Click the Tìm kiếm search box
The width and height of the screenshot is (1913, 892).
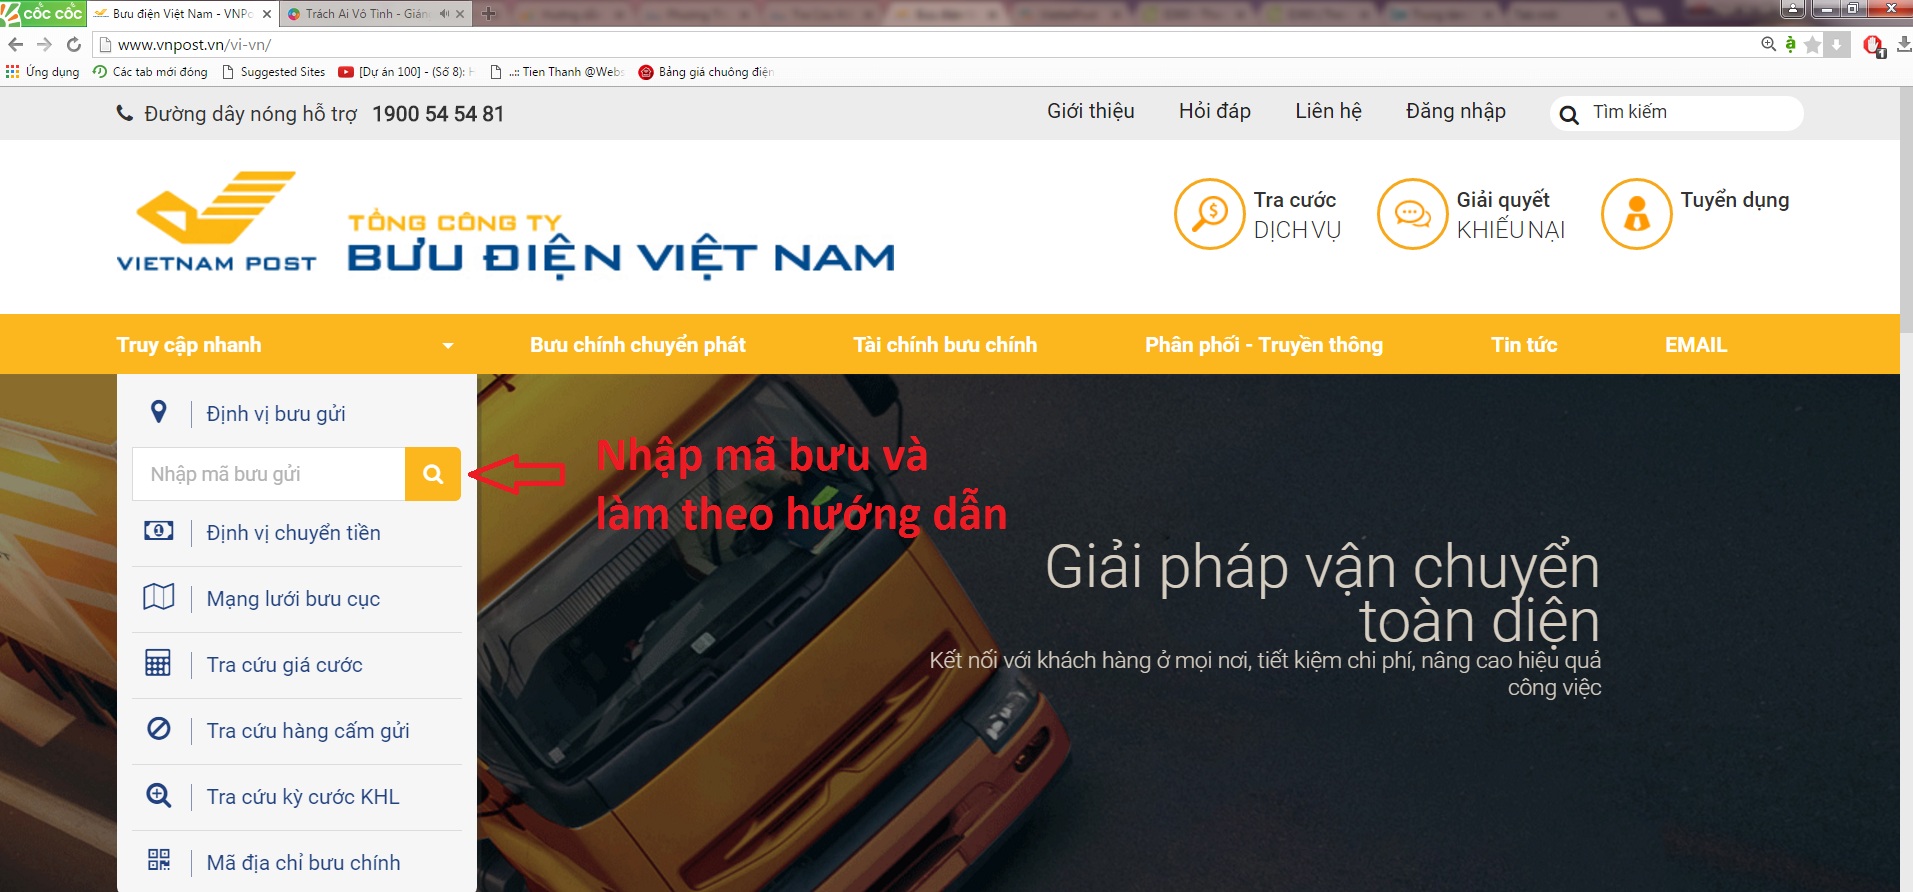coord(1676,113)
